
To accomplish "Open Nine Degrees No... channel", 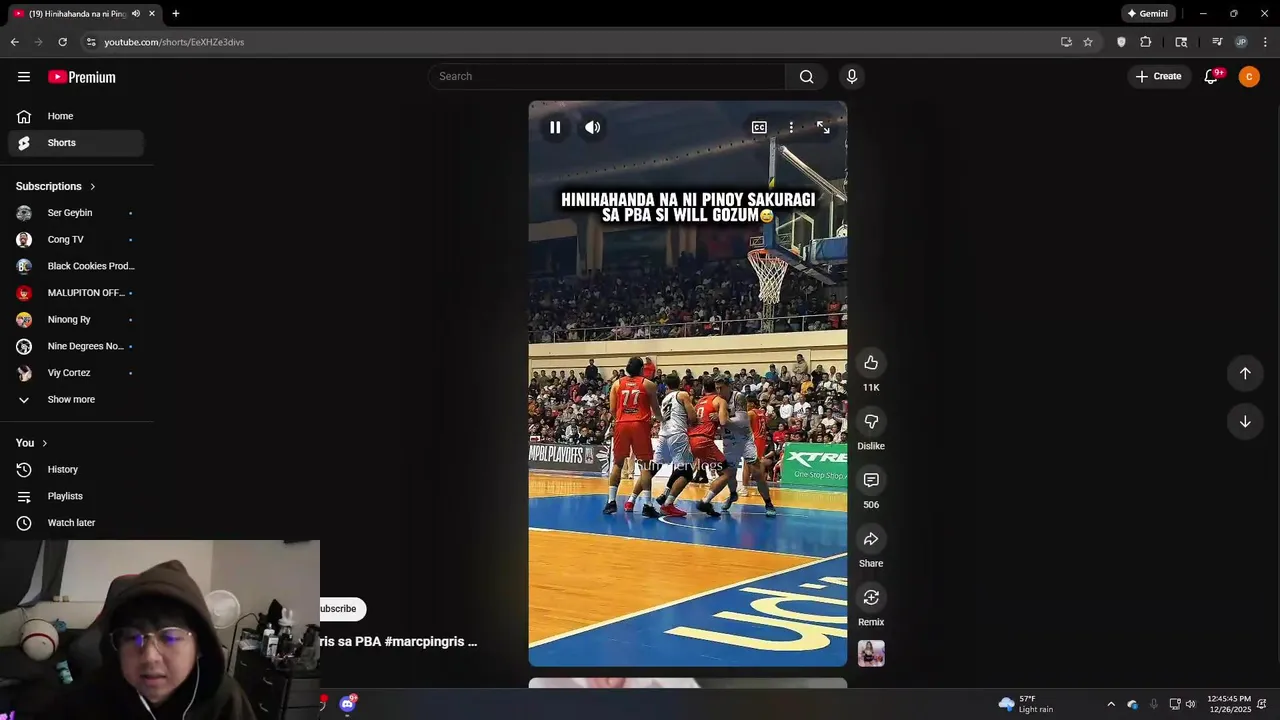I will click(76, 346).
